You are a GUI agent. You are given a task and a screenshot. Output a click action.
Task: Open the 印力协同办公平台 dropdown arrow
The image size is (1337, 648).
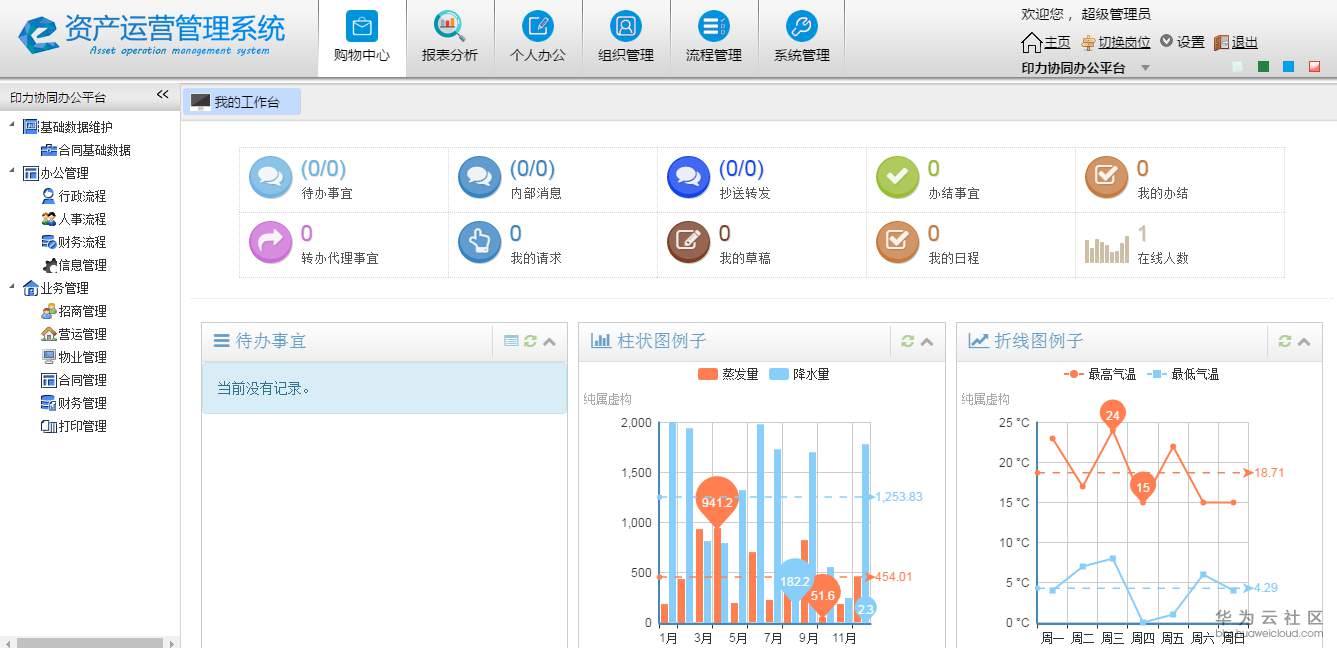(1146, 68)
